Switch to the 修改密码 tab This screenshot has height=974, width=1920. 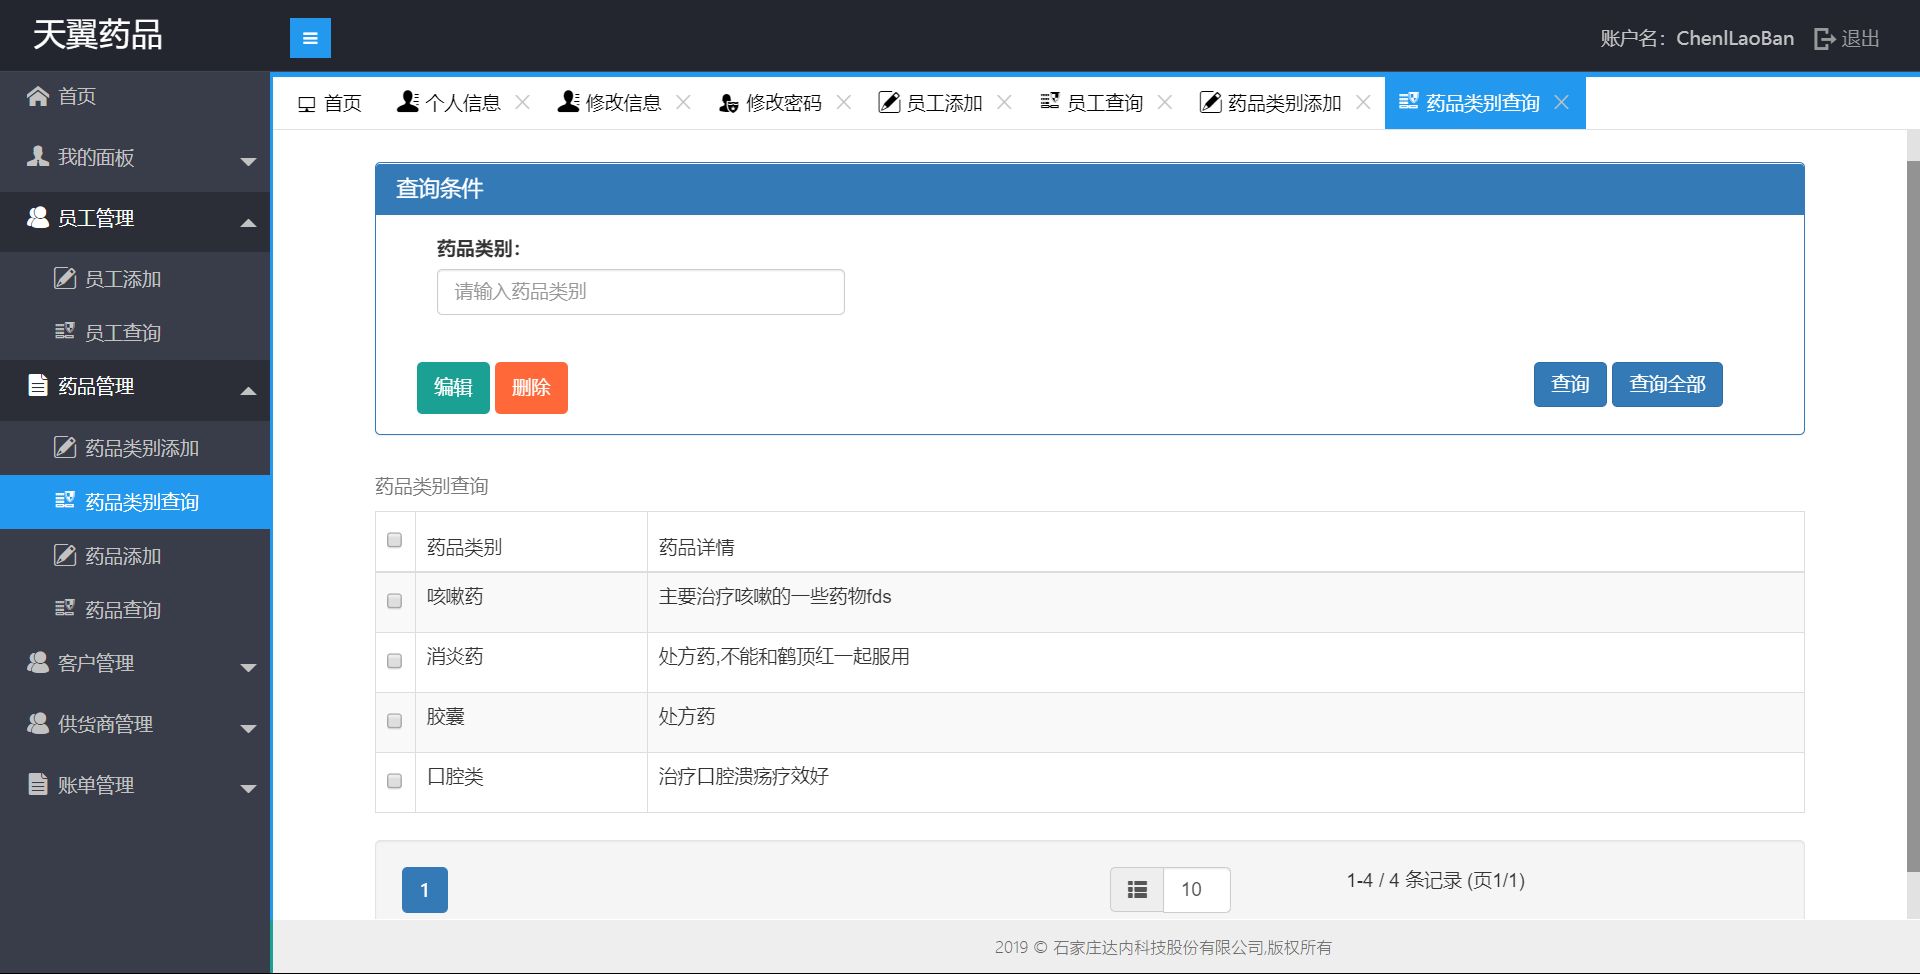(771, 103)
